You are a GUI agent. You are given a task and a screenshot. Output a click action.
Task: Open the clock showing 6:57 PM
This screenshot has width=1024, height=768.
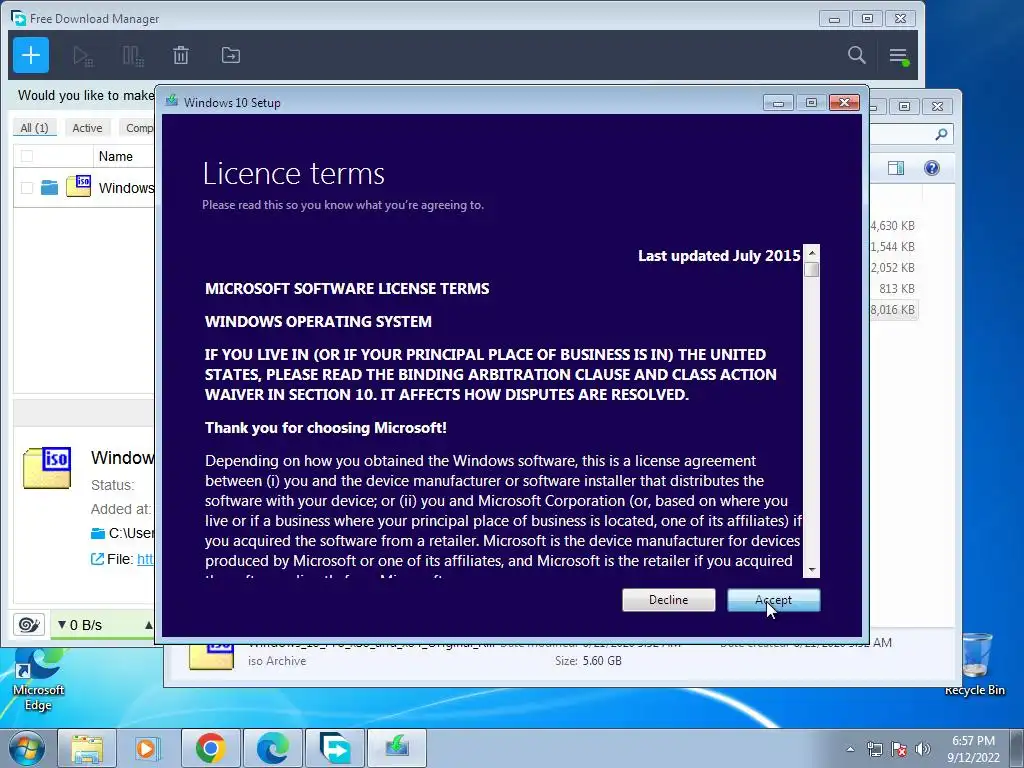(x=973, y=749)
